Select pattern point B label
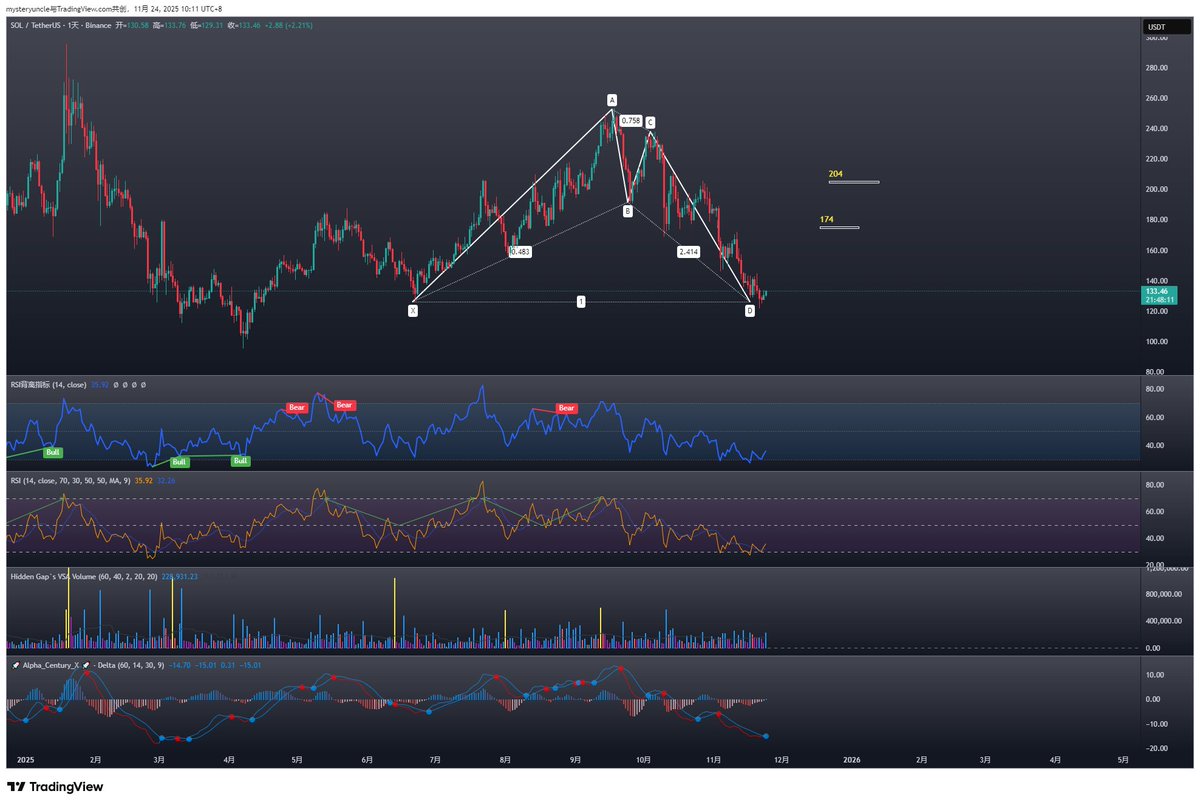Screen dimensions: 1200x805 coord(627,211)
